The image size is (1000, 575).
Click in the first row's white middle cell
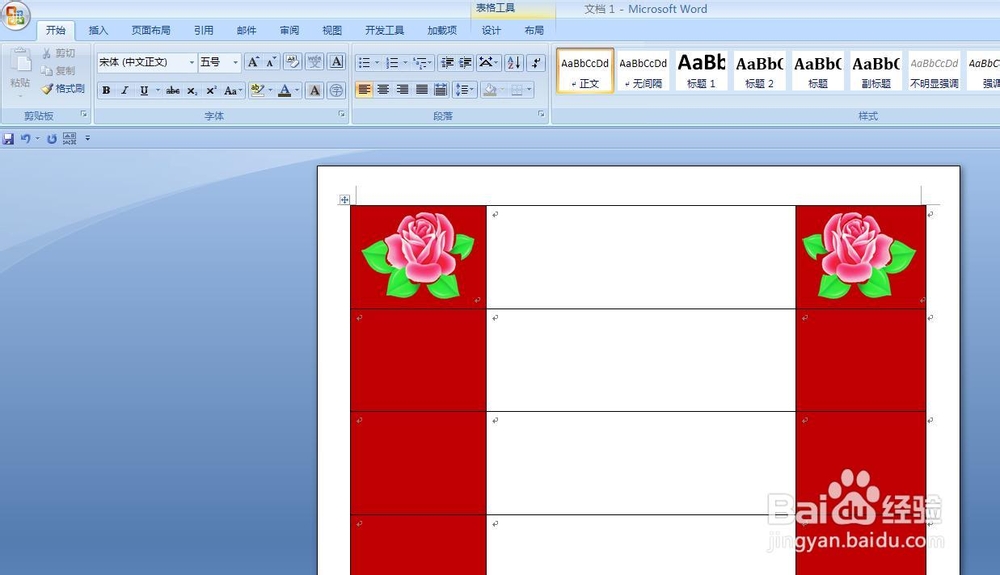click(641, 257)
